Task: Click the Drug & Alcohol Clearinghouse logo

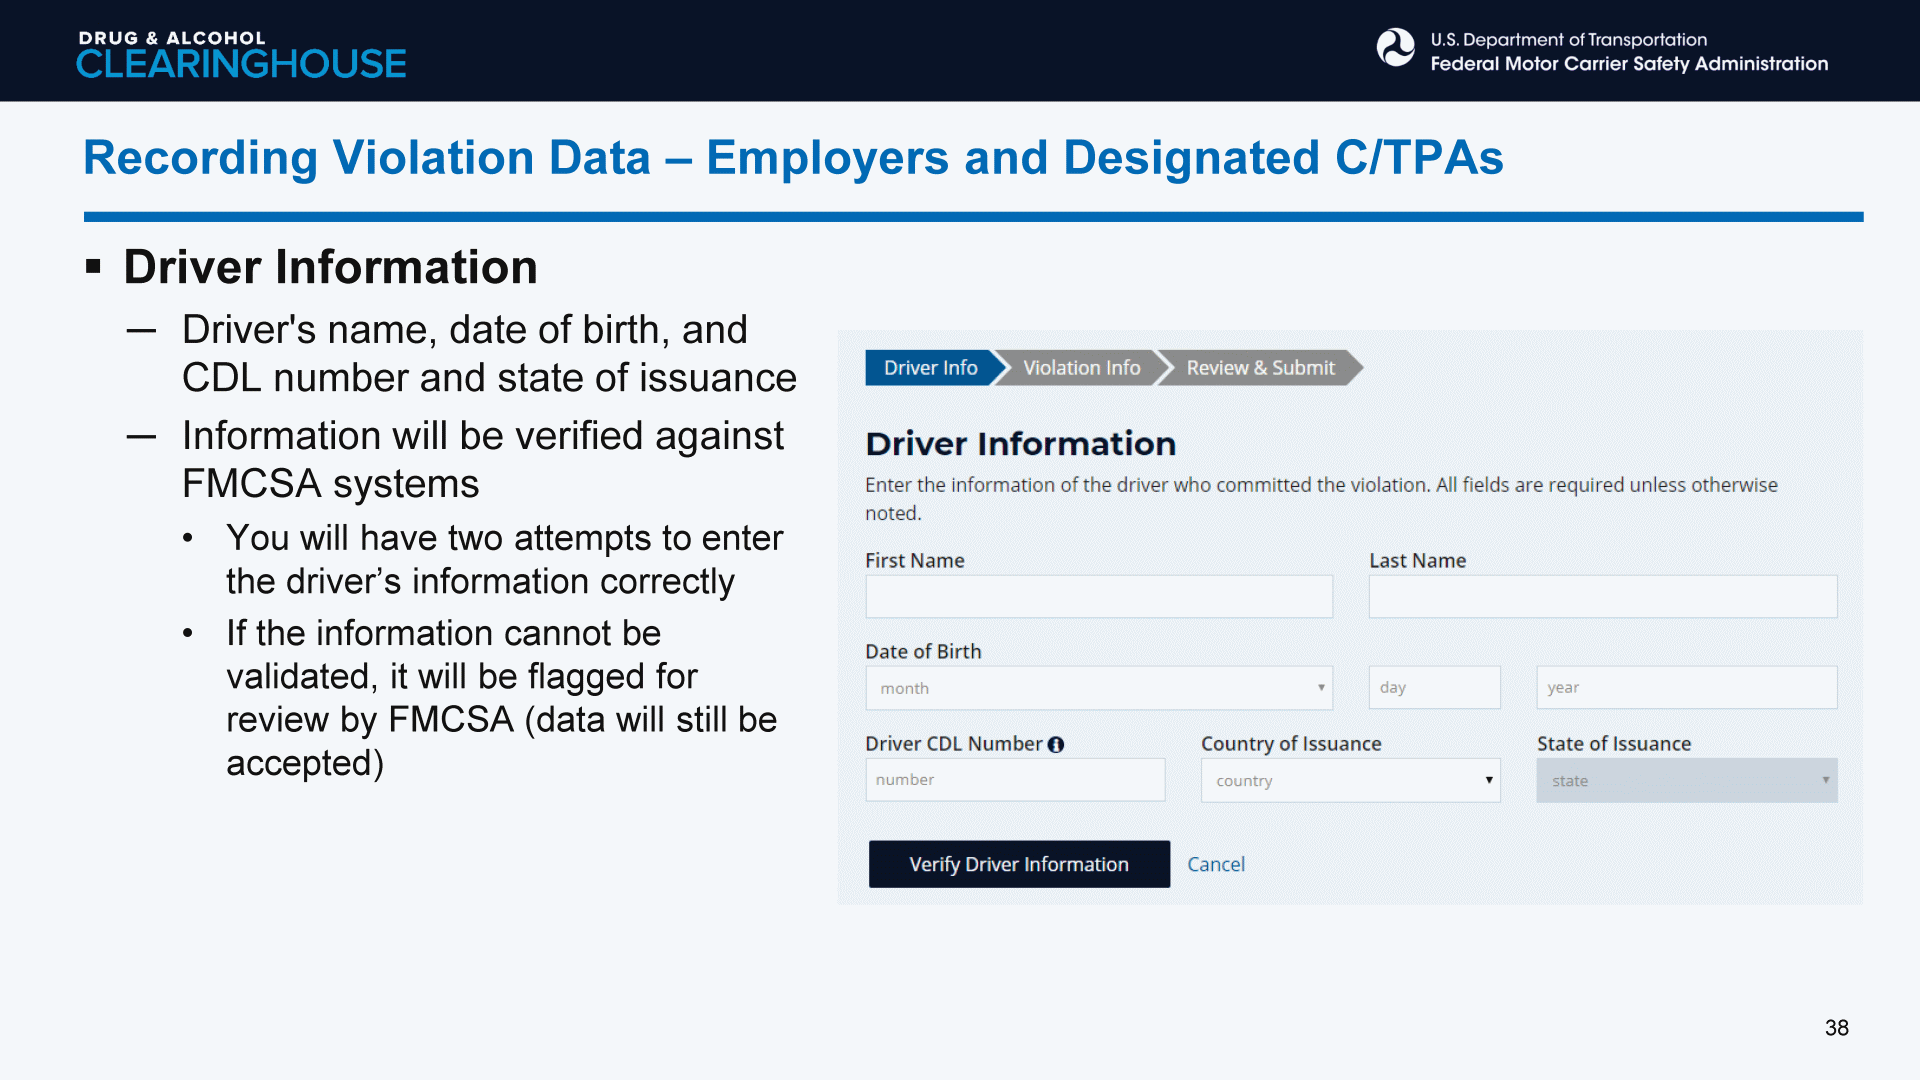Action: coord(241,54)
